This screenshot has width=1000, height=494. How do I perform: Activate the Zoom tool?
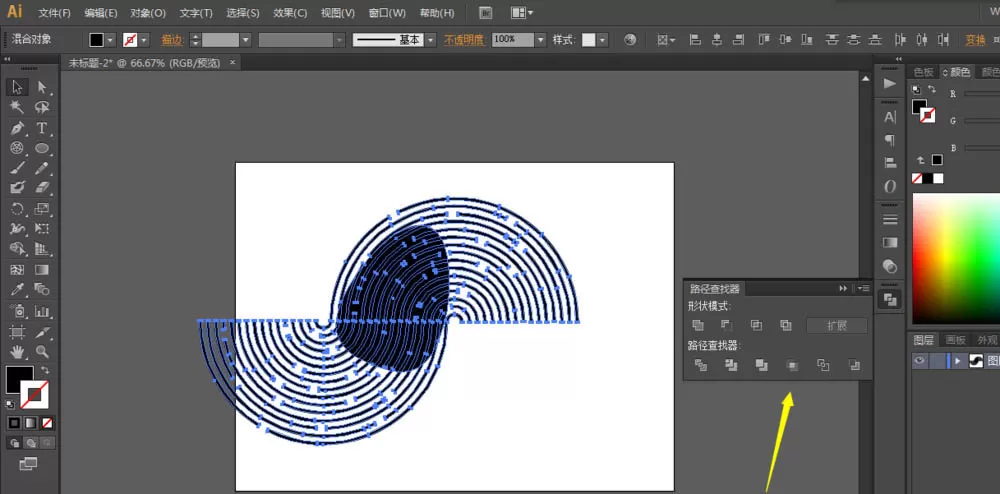[x=42, y=351]
